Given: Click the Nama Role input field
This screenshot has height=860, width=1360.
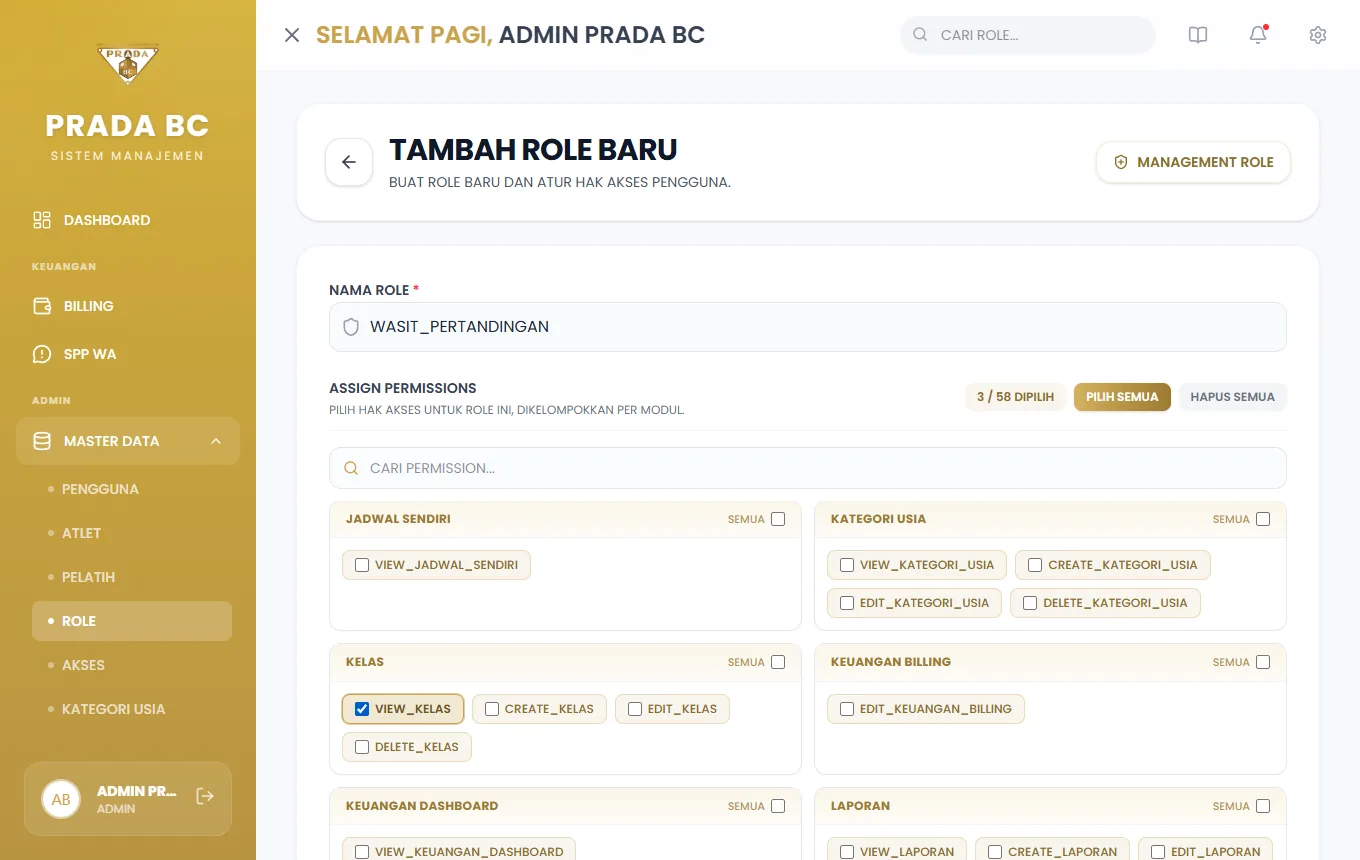Looking at the screenshot, I should click(808, 327).
